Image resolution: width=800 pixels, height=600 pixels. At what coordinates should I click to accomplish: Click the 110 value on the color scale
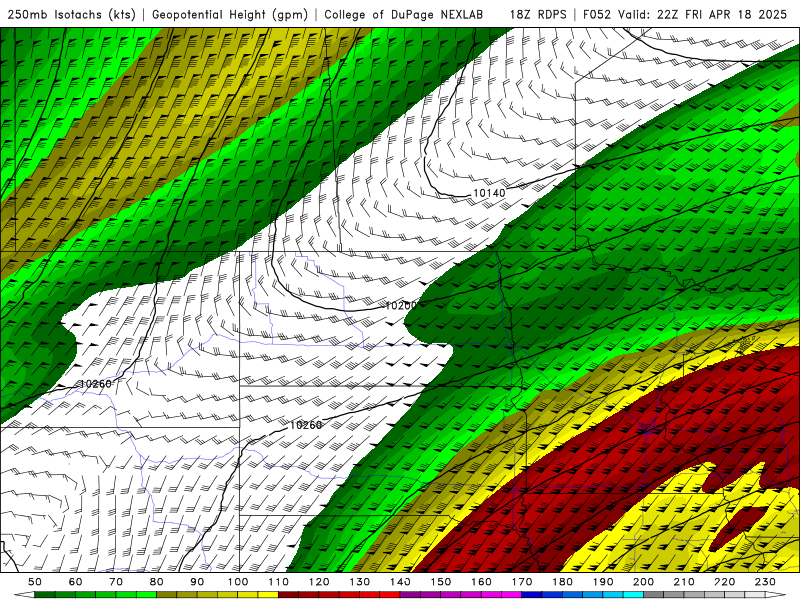279,582
